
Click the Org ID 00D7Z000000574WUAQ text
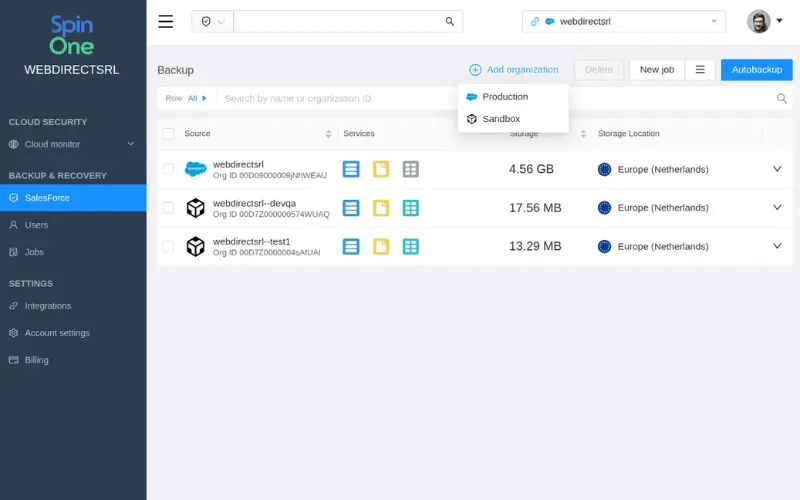(x=271, y=214)
